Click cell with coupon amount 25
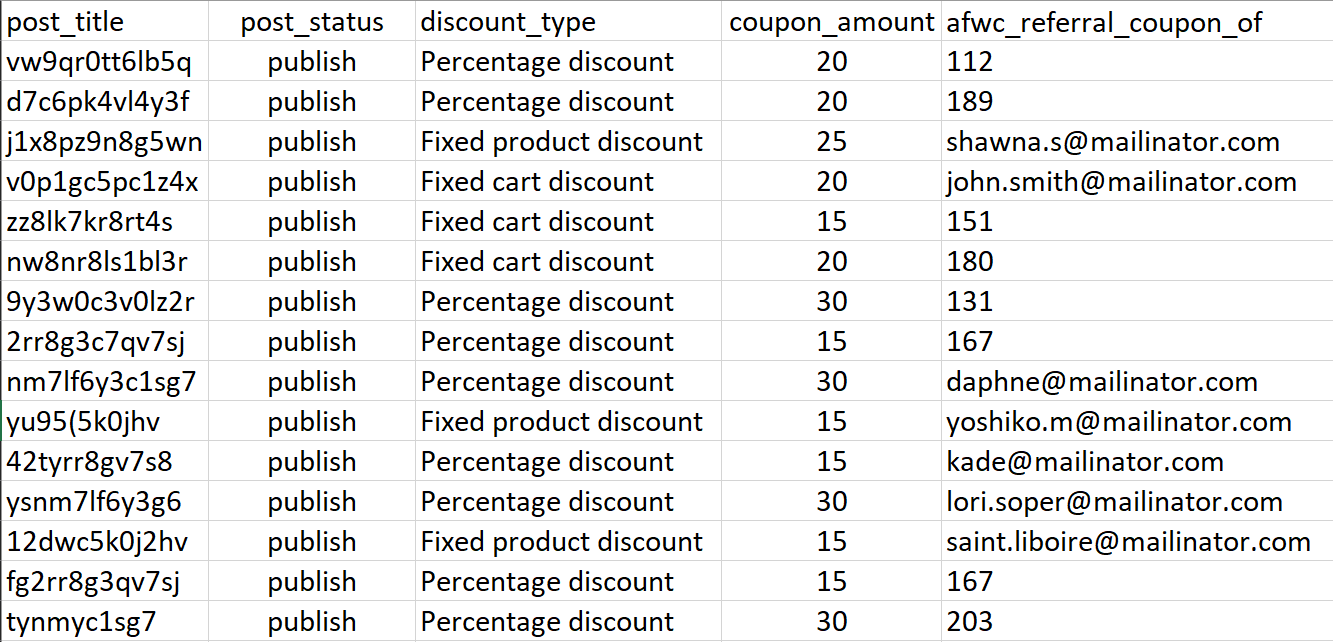1333x642 pixels. pos(831,142)
